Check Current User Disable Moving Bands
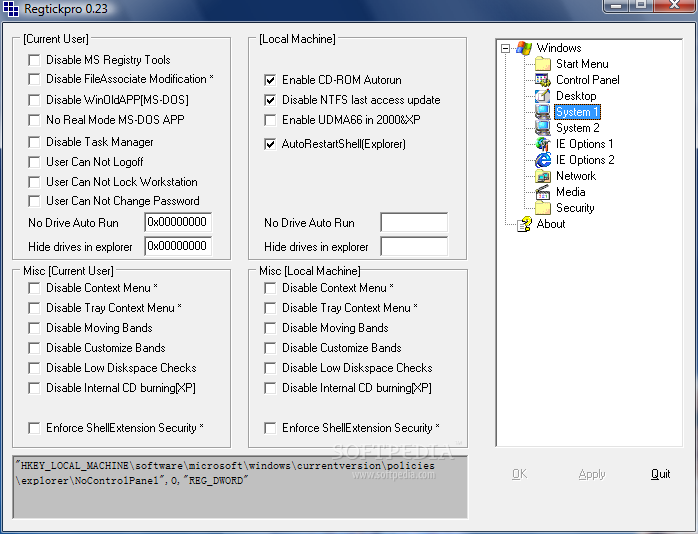Image resolution: width=698 pixels, height=534 pixels. pyautogui.click(x=34, y=328)
